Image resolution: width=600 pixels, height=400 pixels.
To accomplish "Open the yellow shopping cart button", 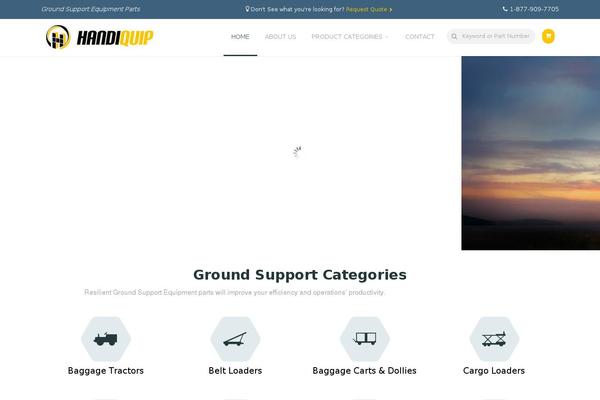I will tap(548, 36).
